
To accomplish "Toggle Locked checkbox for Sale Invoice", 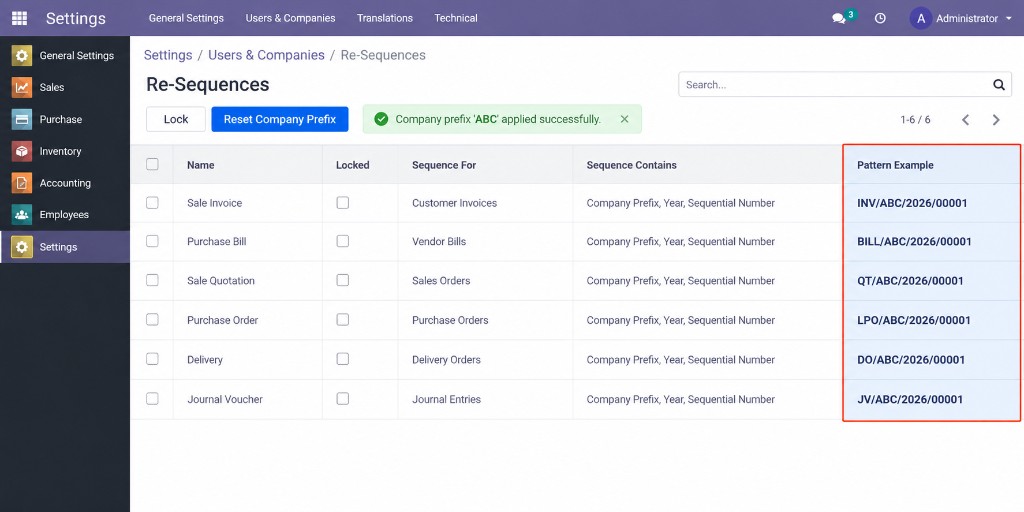I will coord(343,202).
